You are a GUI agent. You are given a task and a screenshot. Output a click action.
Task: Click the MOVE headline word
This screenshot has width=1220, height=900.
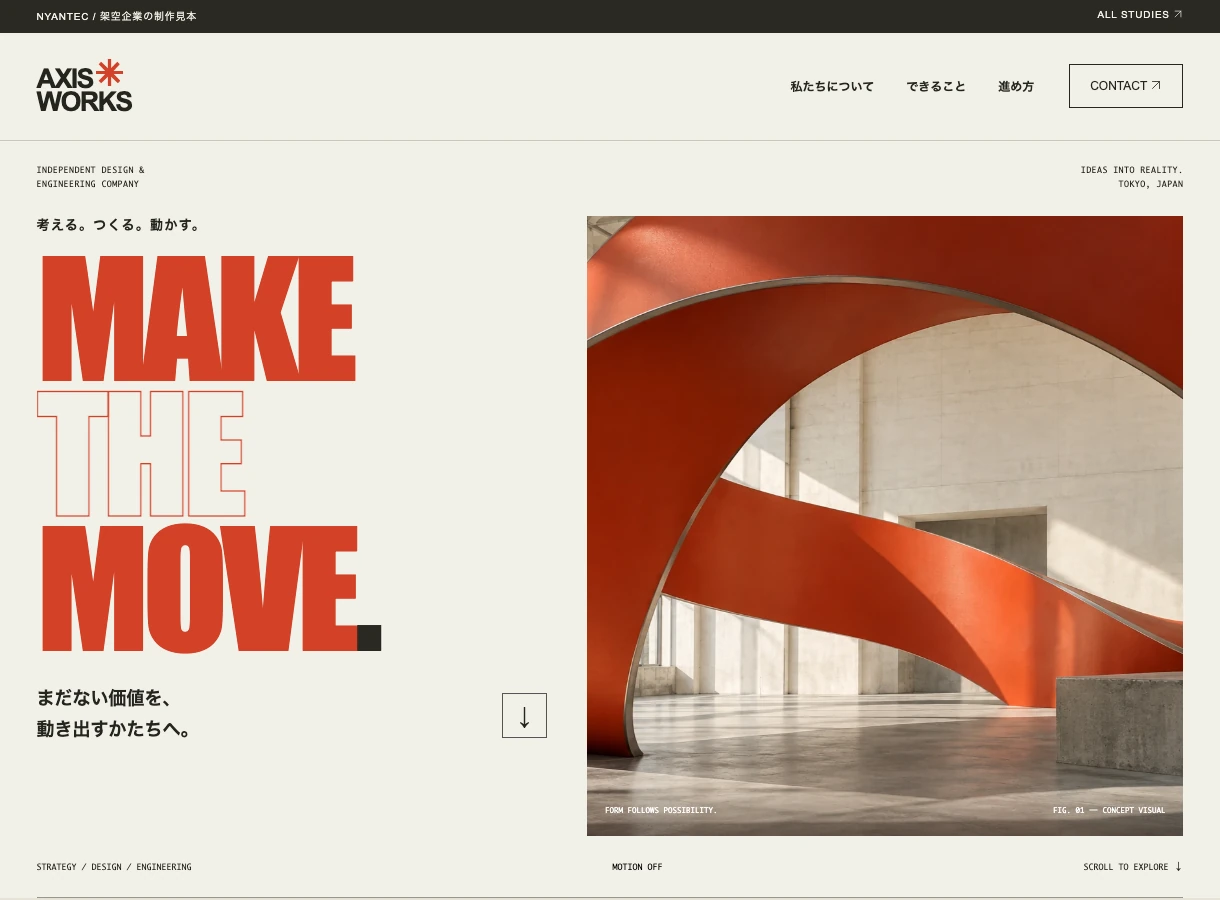tap(199, 588)
